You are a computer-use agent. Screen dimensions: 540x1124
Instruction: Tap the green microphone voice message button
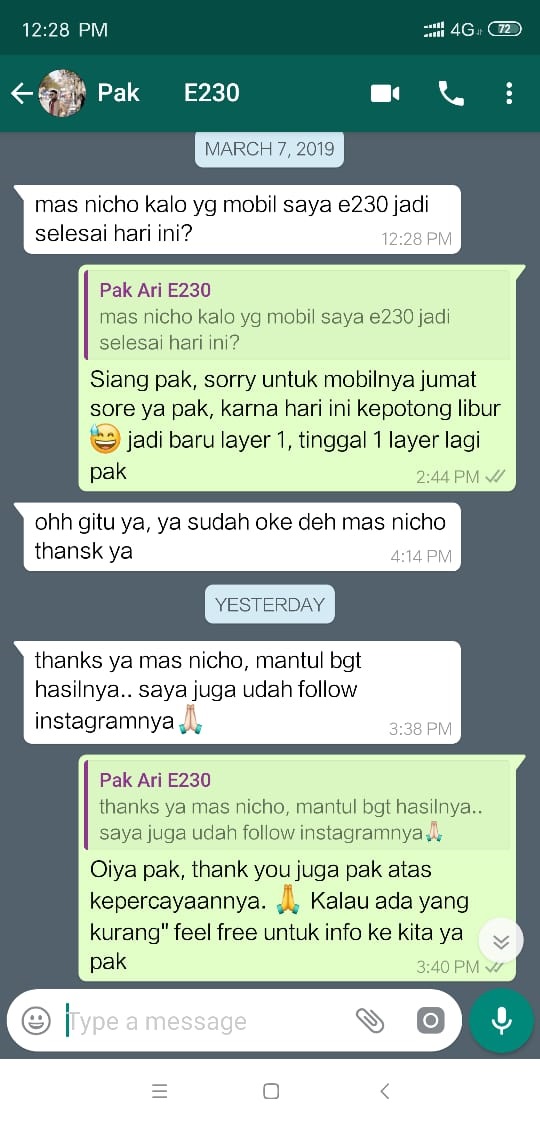tap(501, 1020)
